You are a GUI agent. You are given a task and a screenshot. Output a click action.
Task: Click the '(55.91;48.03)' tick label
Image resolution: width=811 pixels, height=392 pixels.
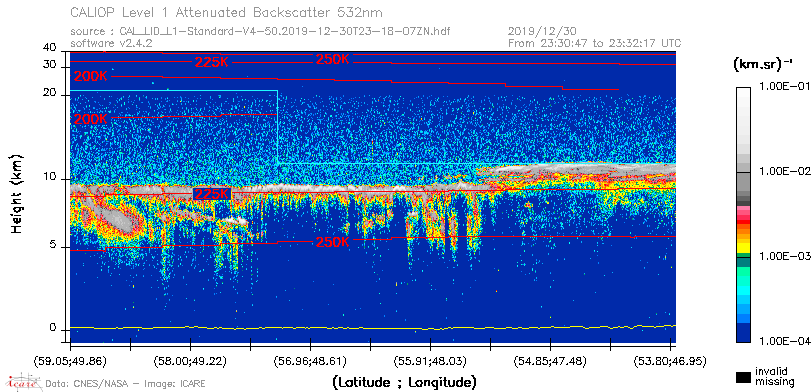click(x=430, y=360)
